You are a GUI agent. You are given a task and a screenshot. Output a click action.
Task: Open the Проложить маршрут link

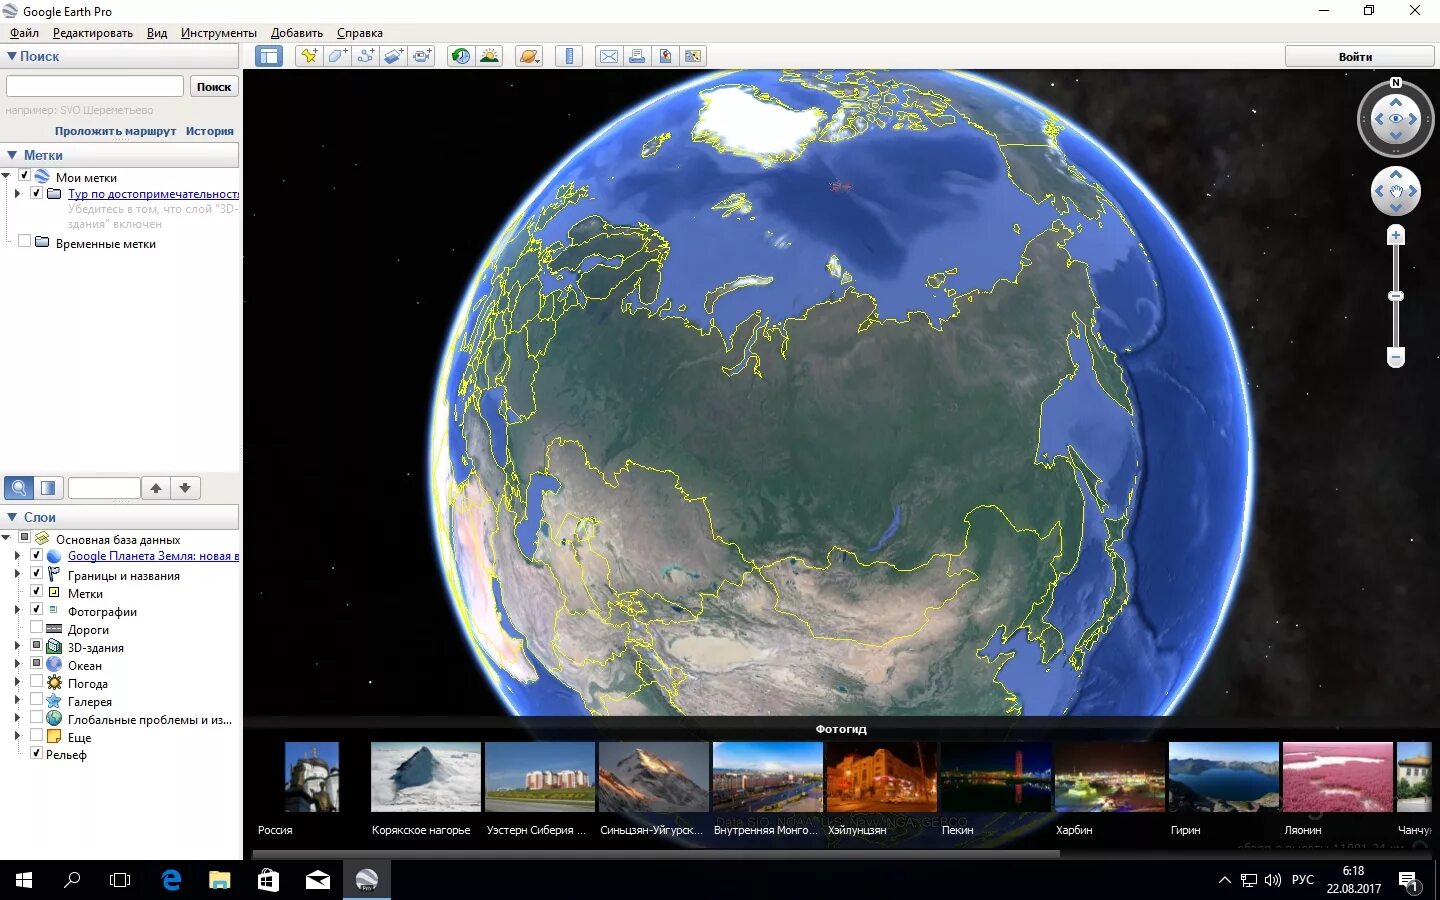click(x=113, y=131)
